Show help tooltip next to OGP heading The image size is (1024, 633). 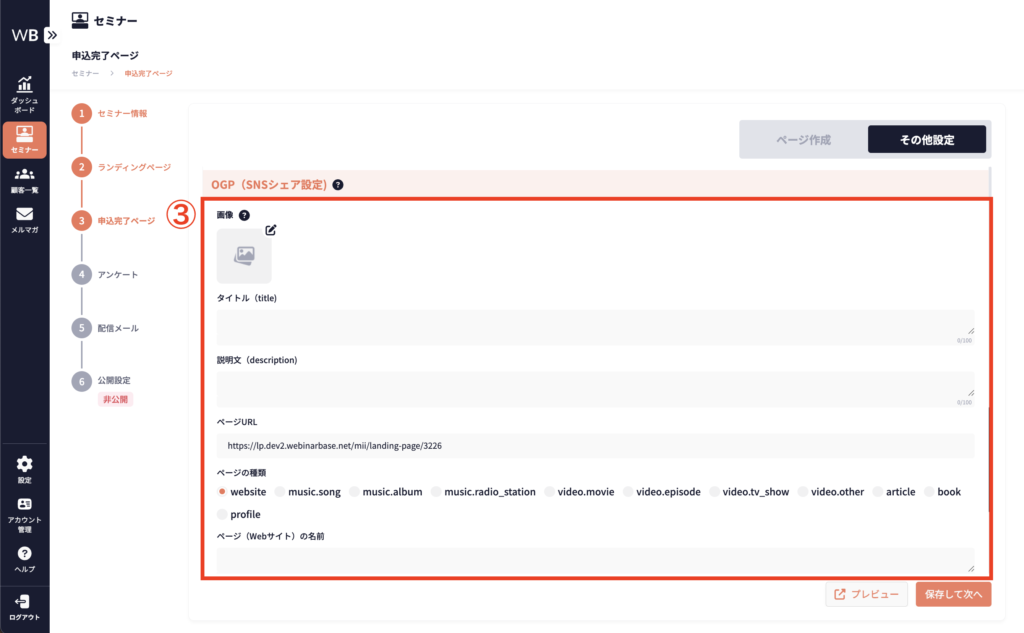coord(338,185)
